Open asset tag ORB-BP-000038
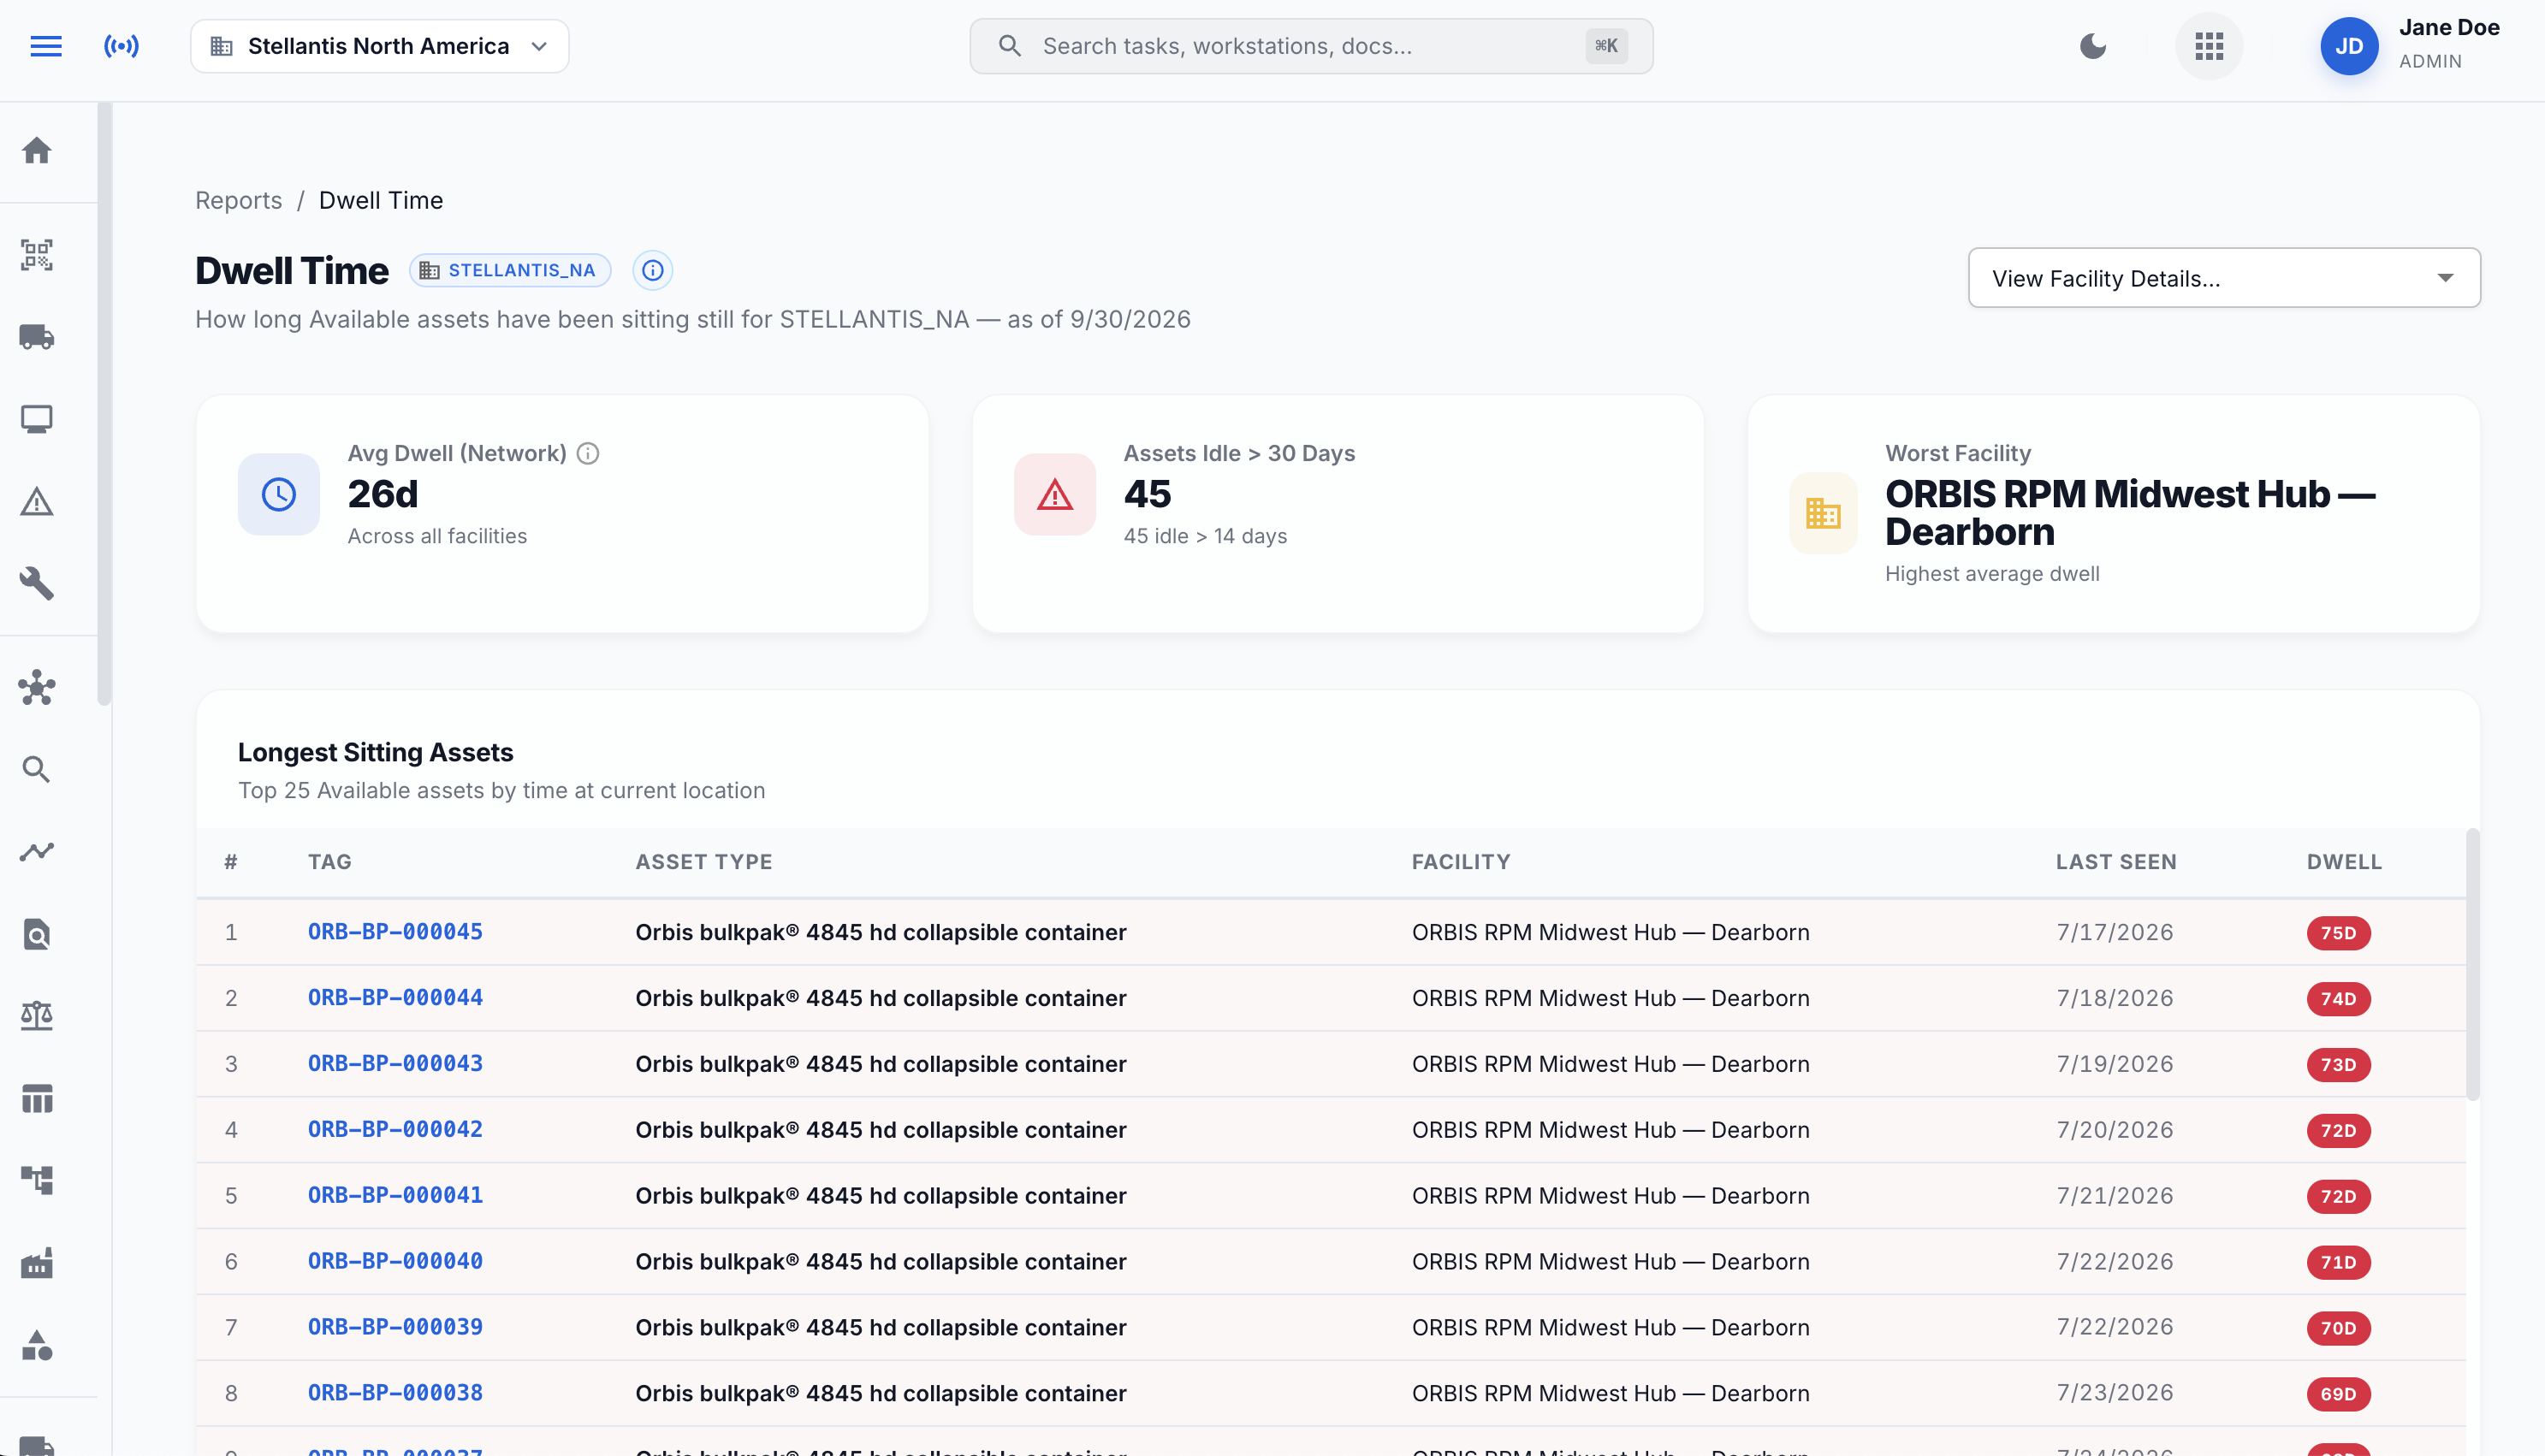This screenshot has height=1456, width=2545. pyautogui.click(x=395, y=1393)
